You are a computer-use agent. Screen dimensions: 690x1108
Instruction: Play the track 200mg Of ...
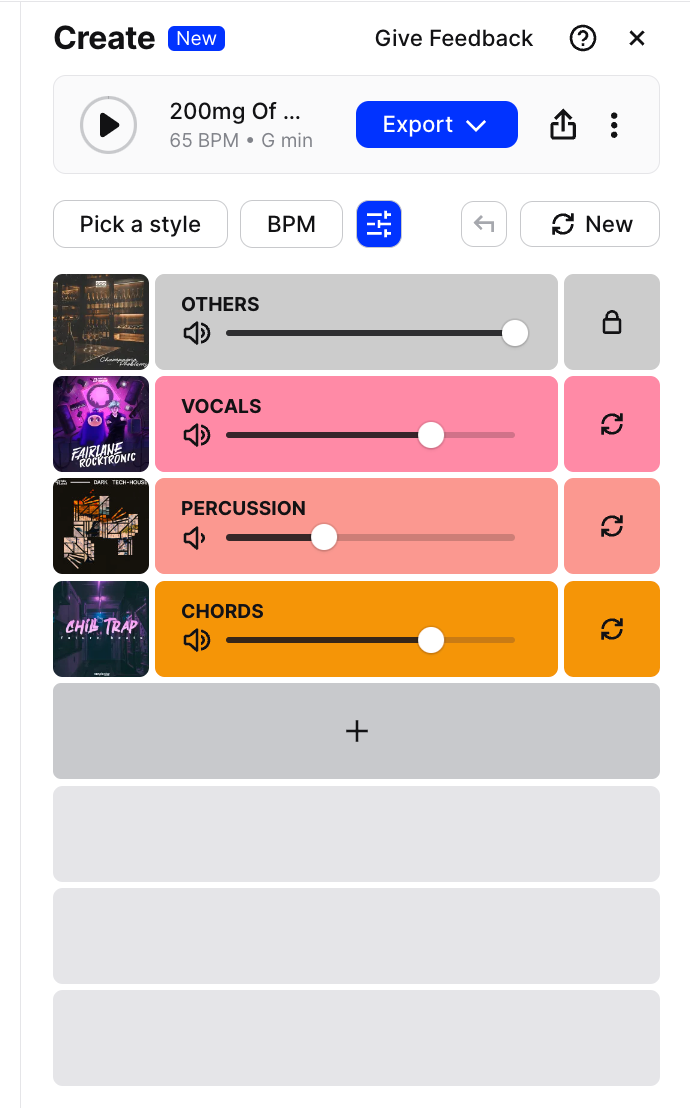108,124
